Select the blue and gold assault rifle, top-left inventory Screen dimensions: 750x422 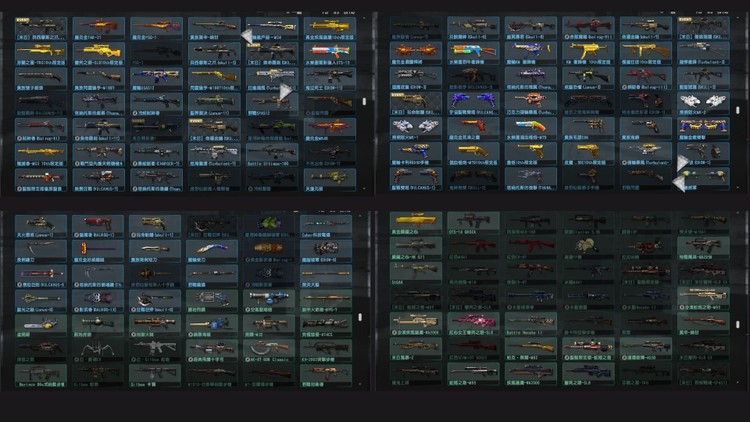156,79
